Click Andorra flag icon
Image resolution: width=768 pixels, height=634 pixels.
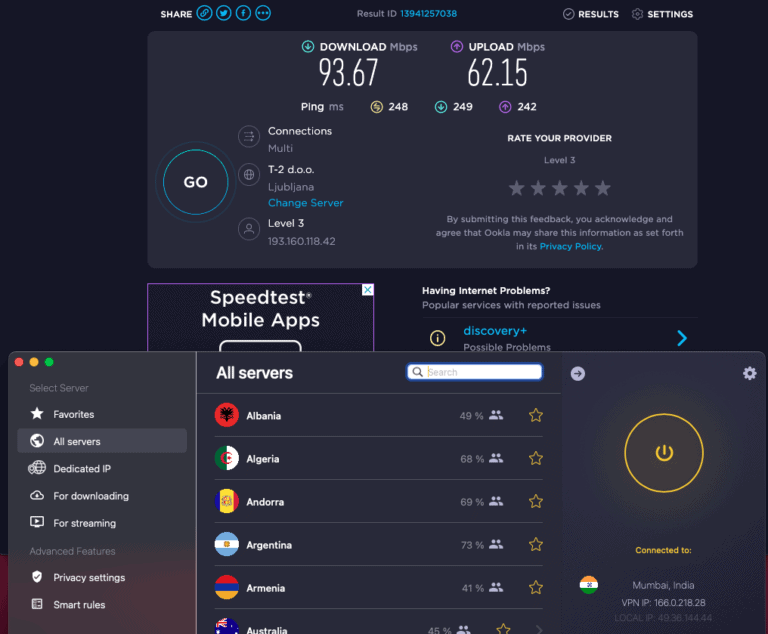point(226,501)
